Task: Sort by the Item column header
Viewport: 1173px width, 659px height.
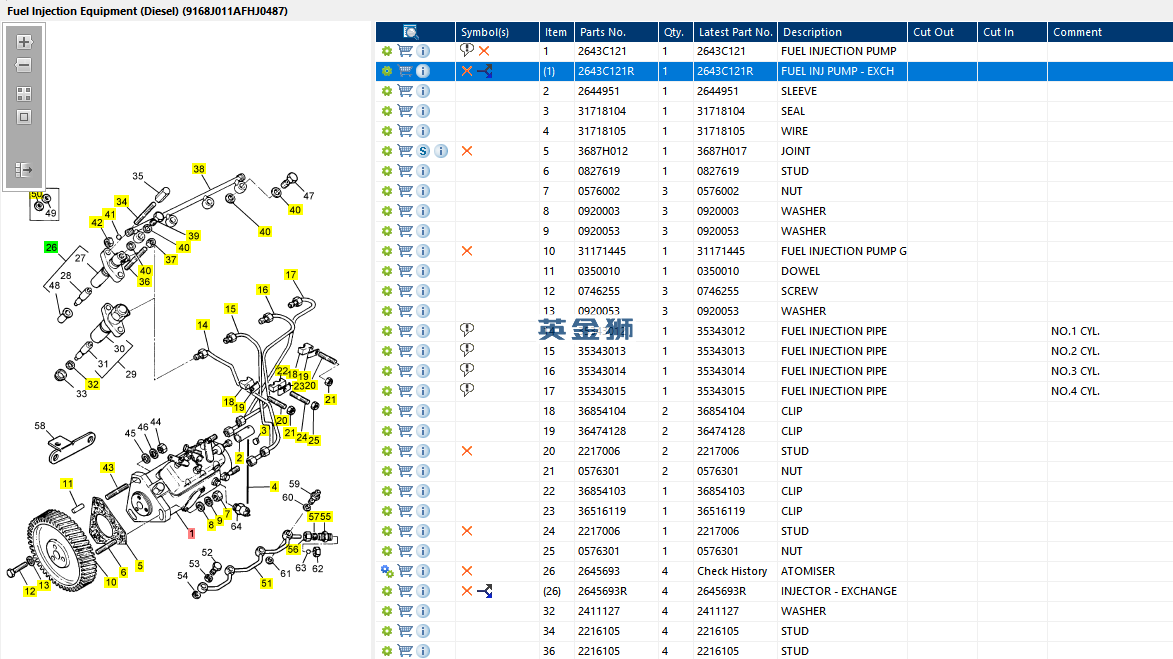Action: [557, 32]
